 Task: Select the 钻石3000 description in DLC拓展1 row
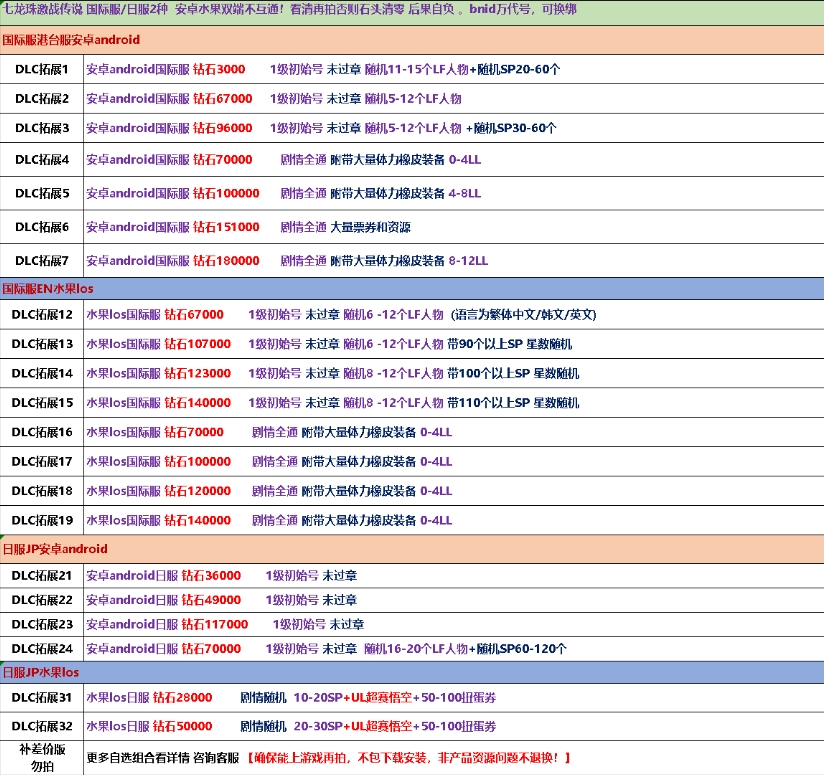(322, 69)
